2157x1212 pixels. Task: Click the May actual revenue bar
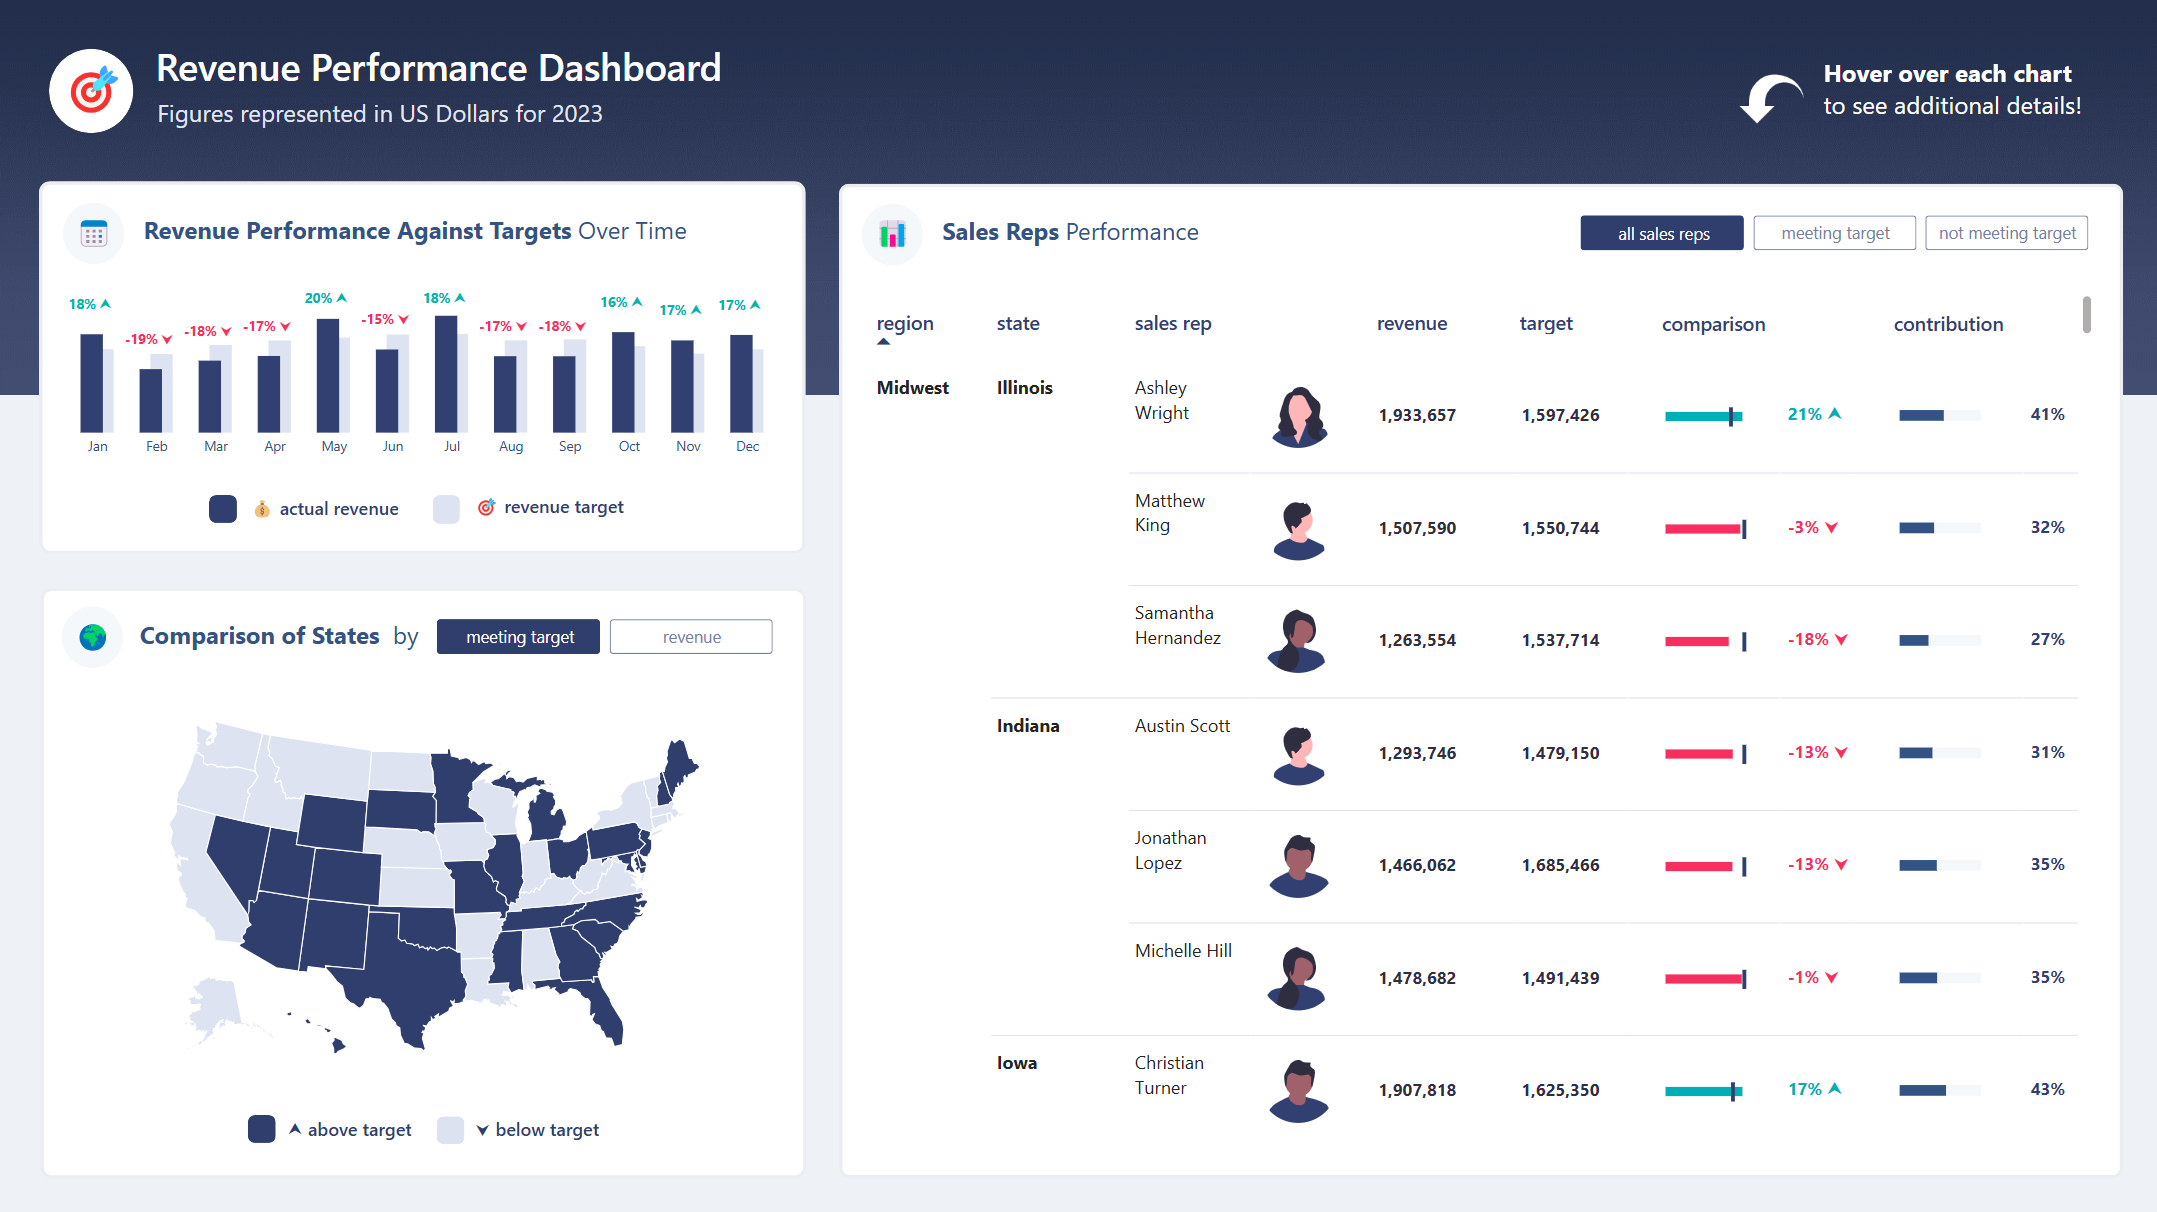[327, 375]
